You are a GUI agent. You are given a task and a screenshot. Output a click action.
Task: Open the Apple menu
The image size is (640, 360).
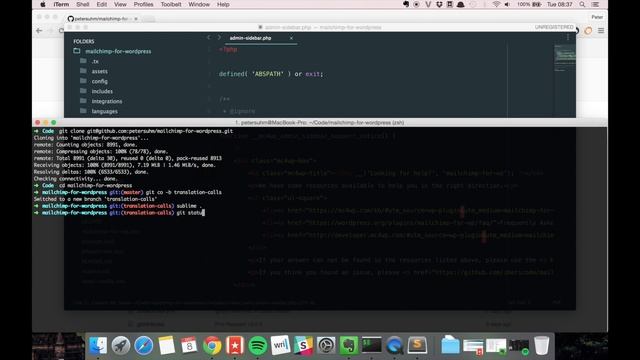pos(43,4)
